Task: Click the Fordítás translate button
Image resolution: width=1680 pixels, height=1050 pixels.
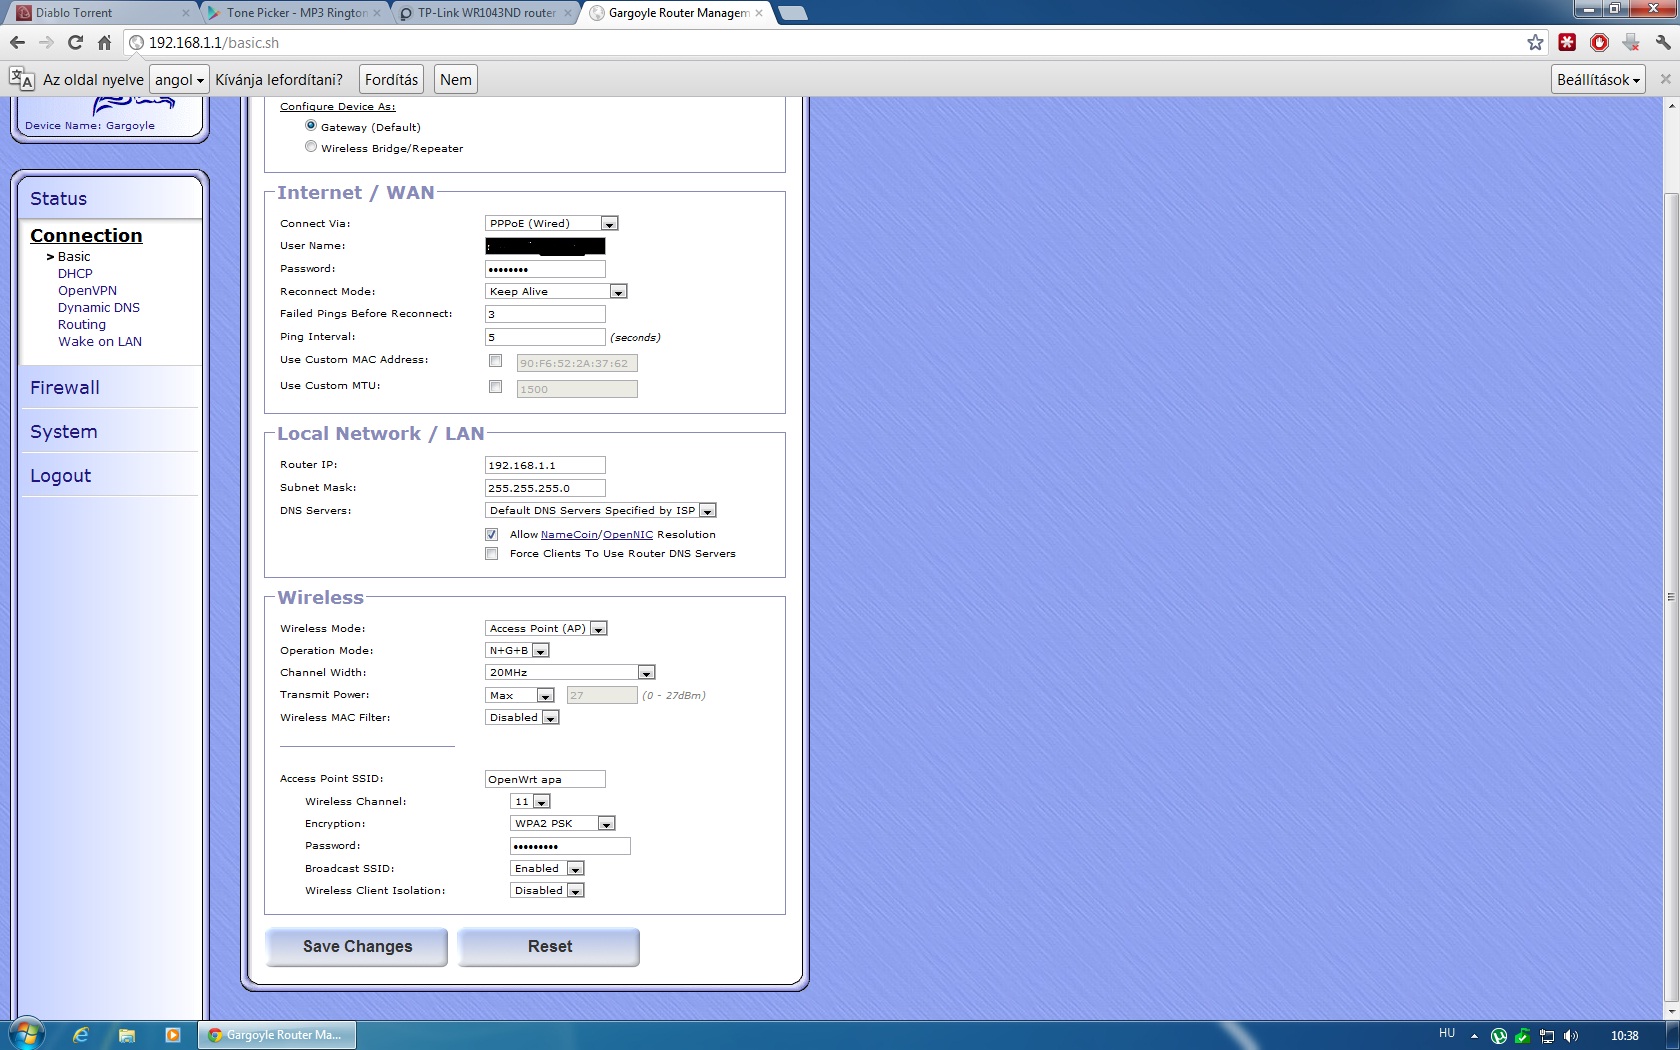Action: 391,79
